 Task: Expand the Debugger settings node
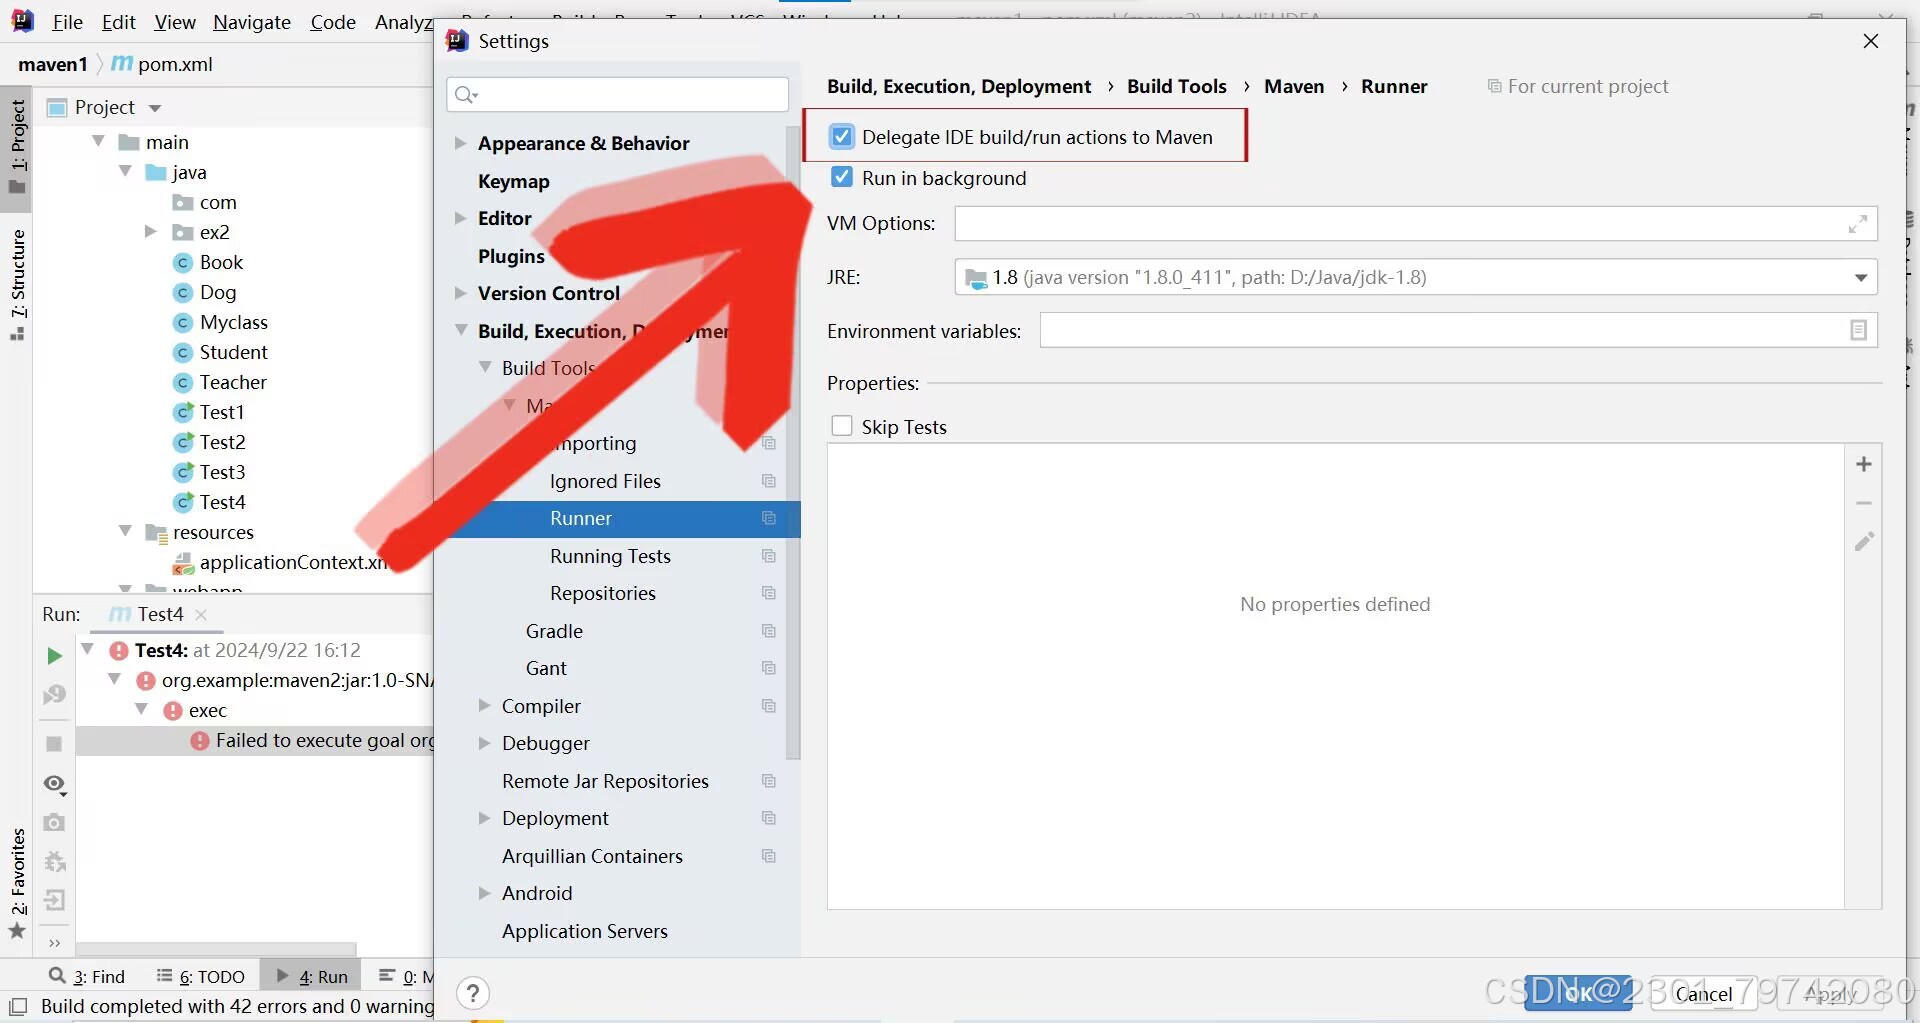[484, 743]
